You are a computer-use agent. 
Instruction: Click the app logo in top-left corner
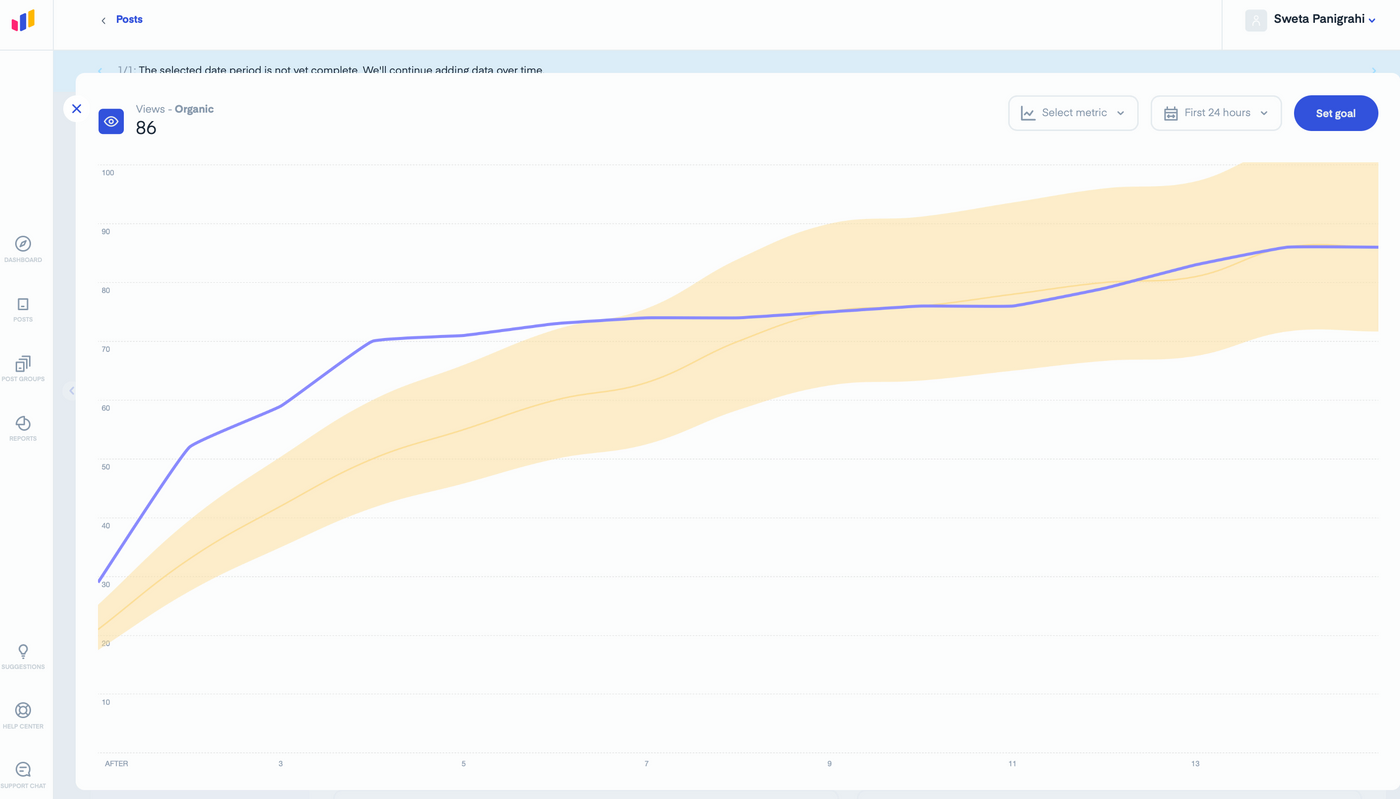tap(23, 20)
